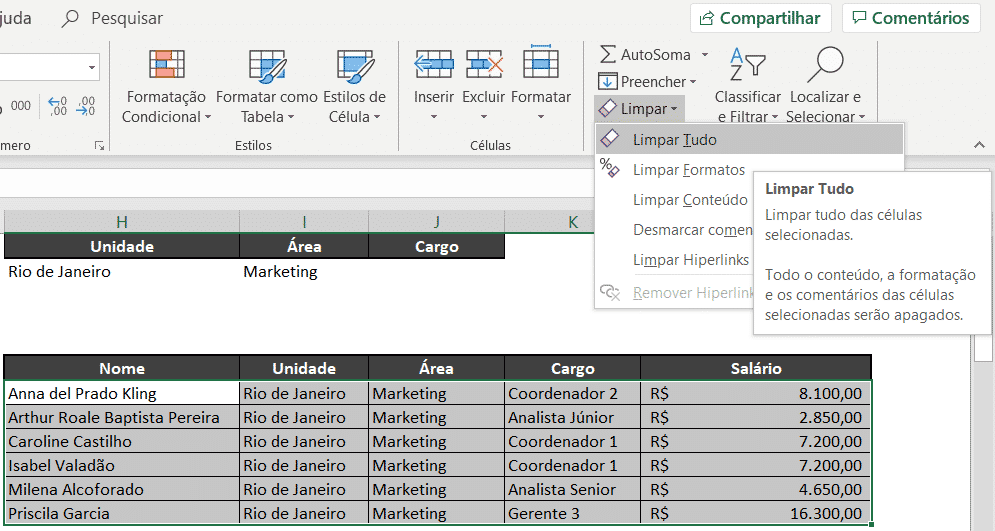This screenshot has width=995, height=531.
Task: Select cell Gerente 3
Action: 572,513
